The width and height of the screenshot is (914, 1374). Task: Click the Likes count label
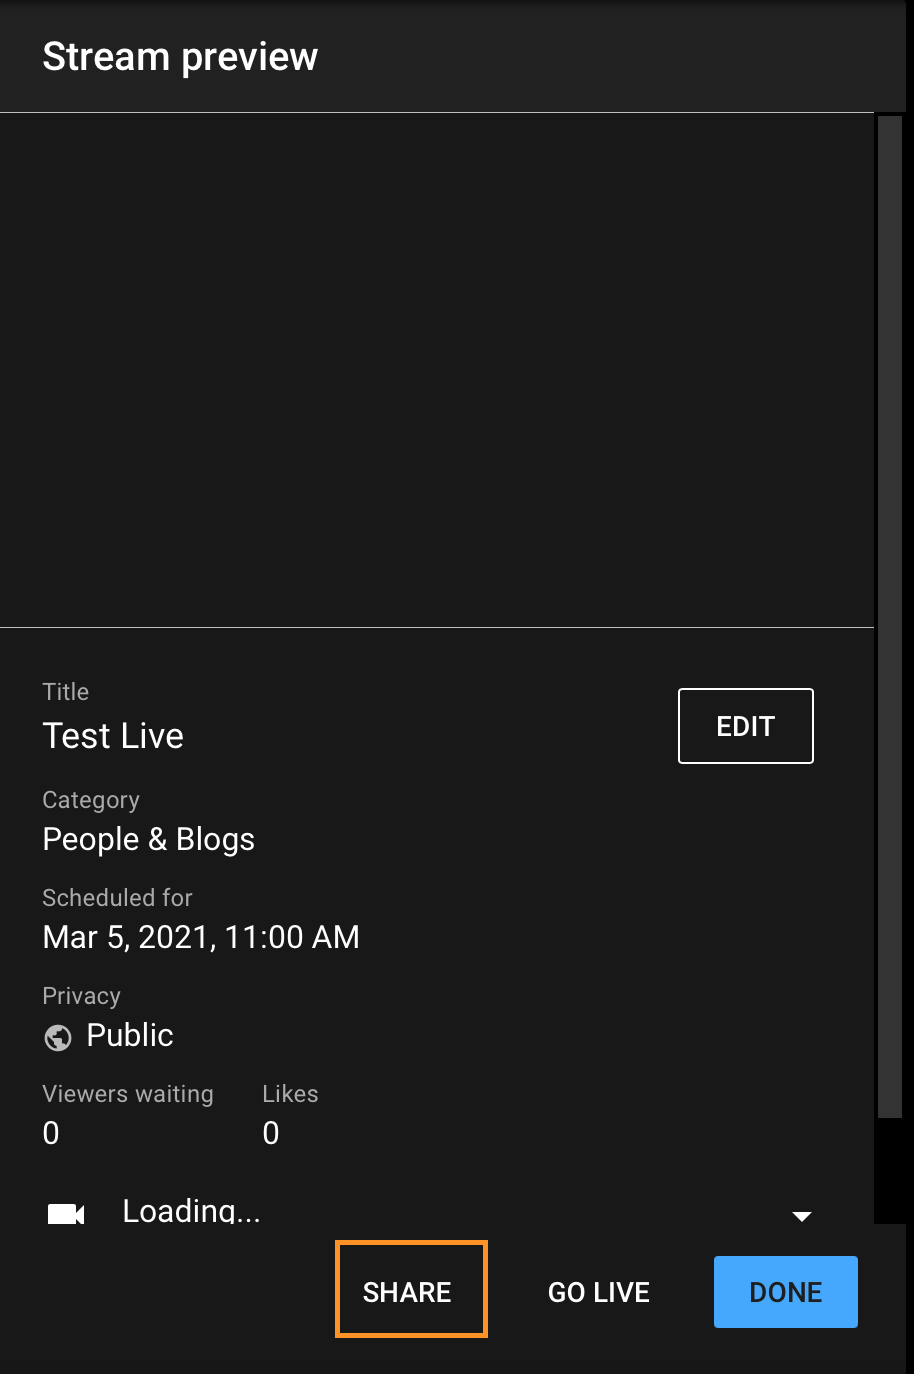[x=290, y=1094]
